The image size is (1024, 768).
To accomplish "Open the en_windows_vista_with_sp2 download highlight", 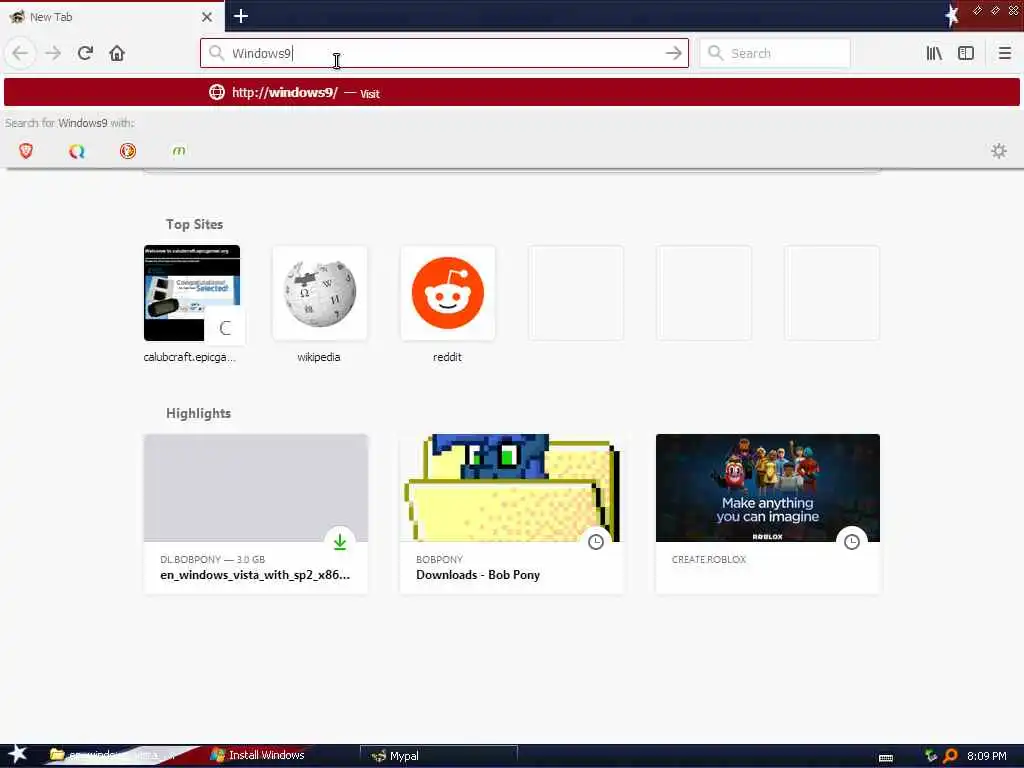I will 255,513.
